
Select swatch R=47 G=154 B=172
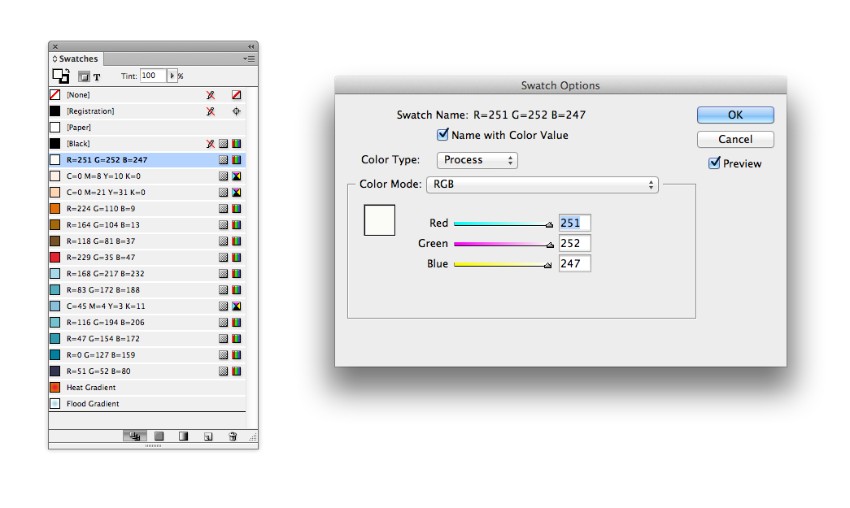click(x=147, y=339)
